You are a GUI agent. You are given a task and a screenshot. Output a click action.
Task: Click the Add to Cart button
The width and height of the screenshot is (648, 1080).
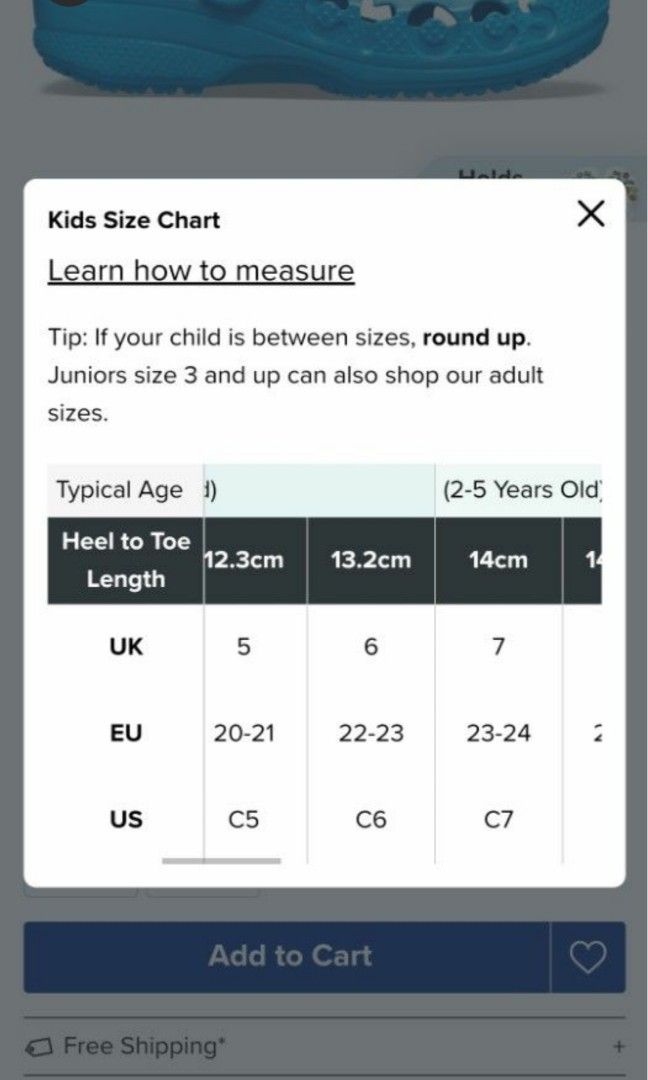[288, 957]
